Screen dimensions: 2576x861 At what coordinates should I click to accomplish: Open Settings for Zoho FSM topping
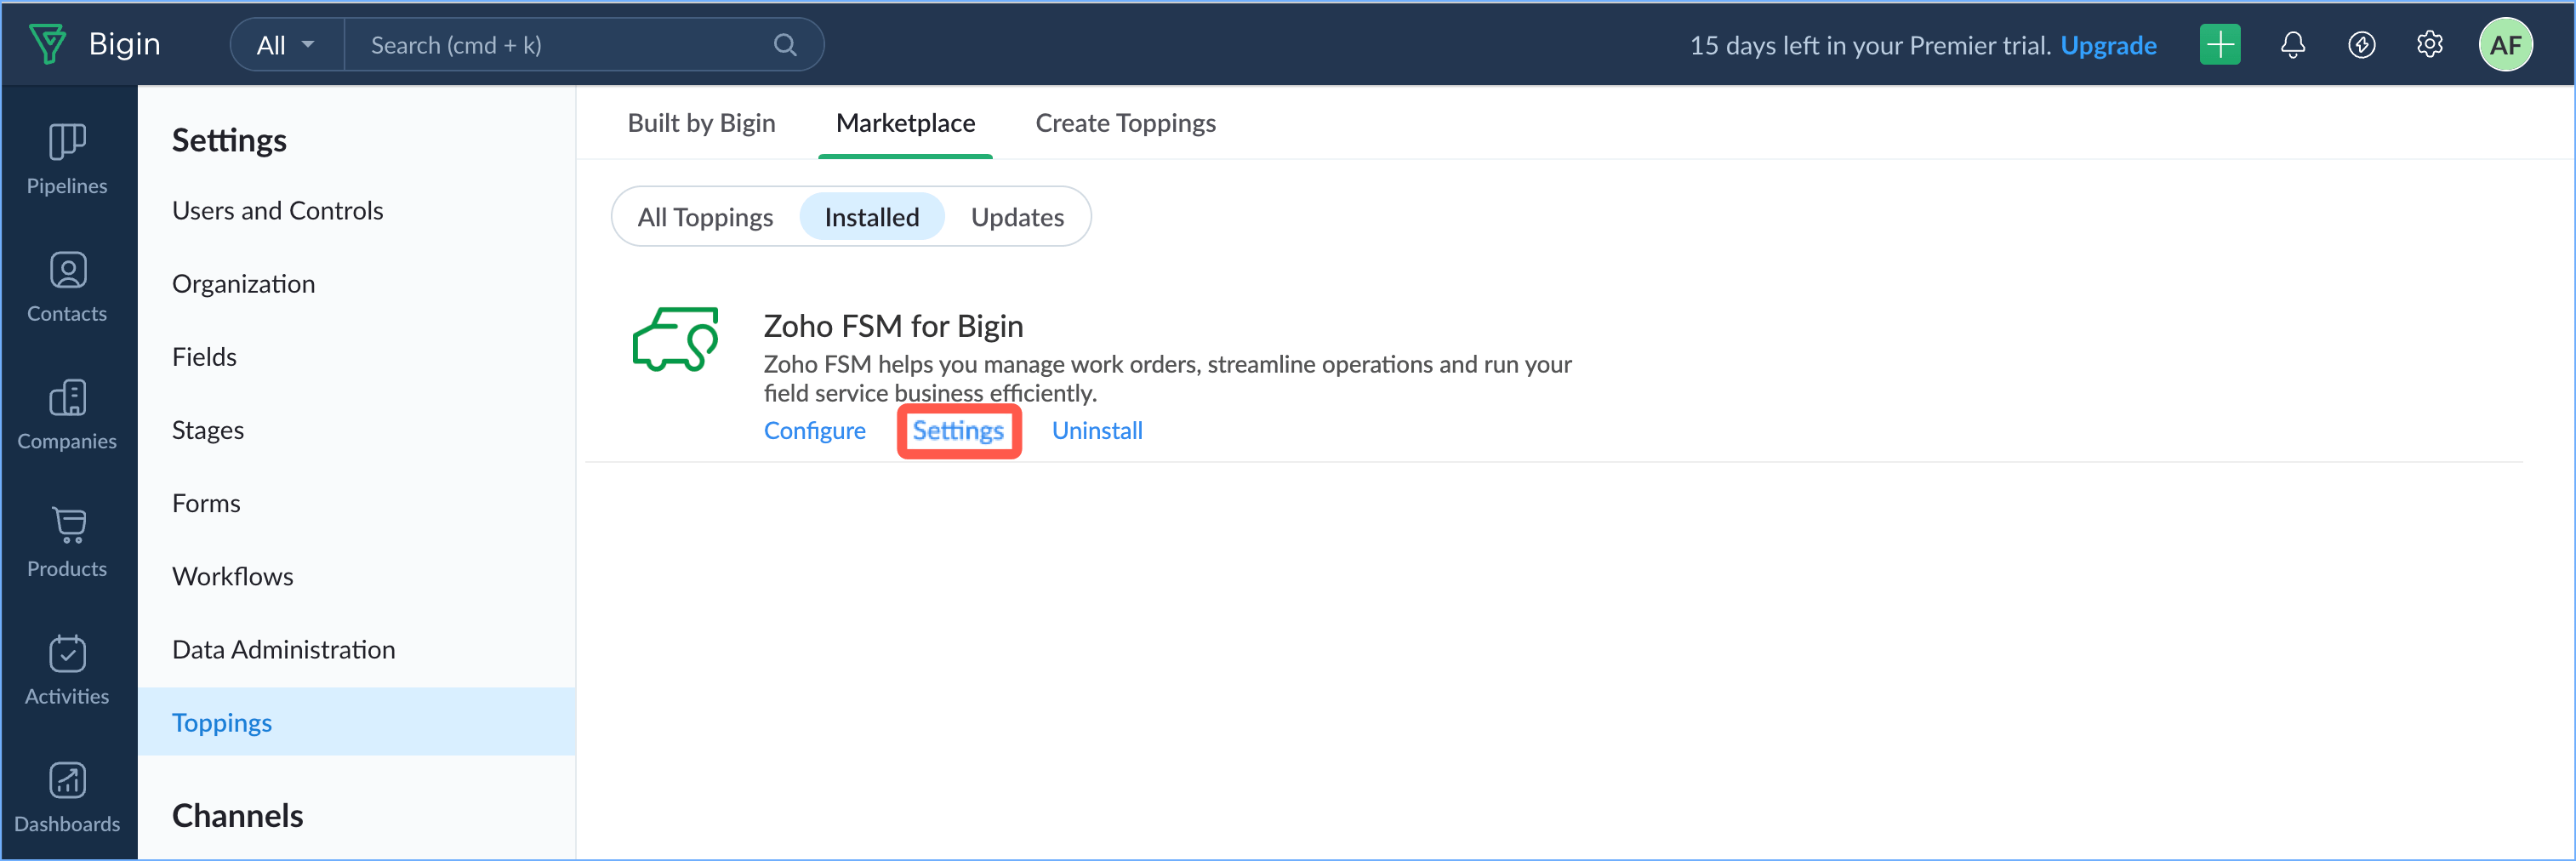click(x=958, y=431)
